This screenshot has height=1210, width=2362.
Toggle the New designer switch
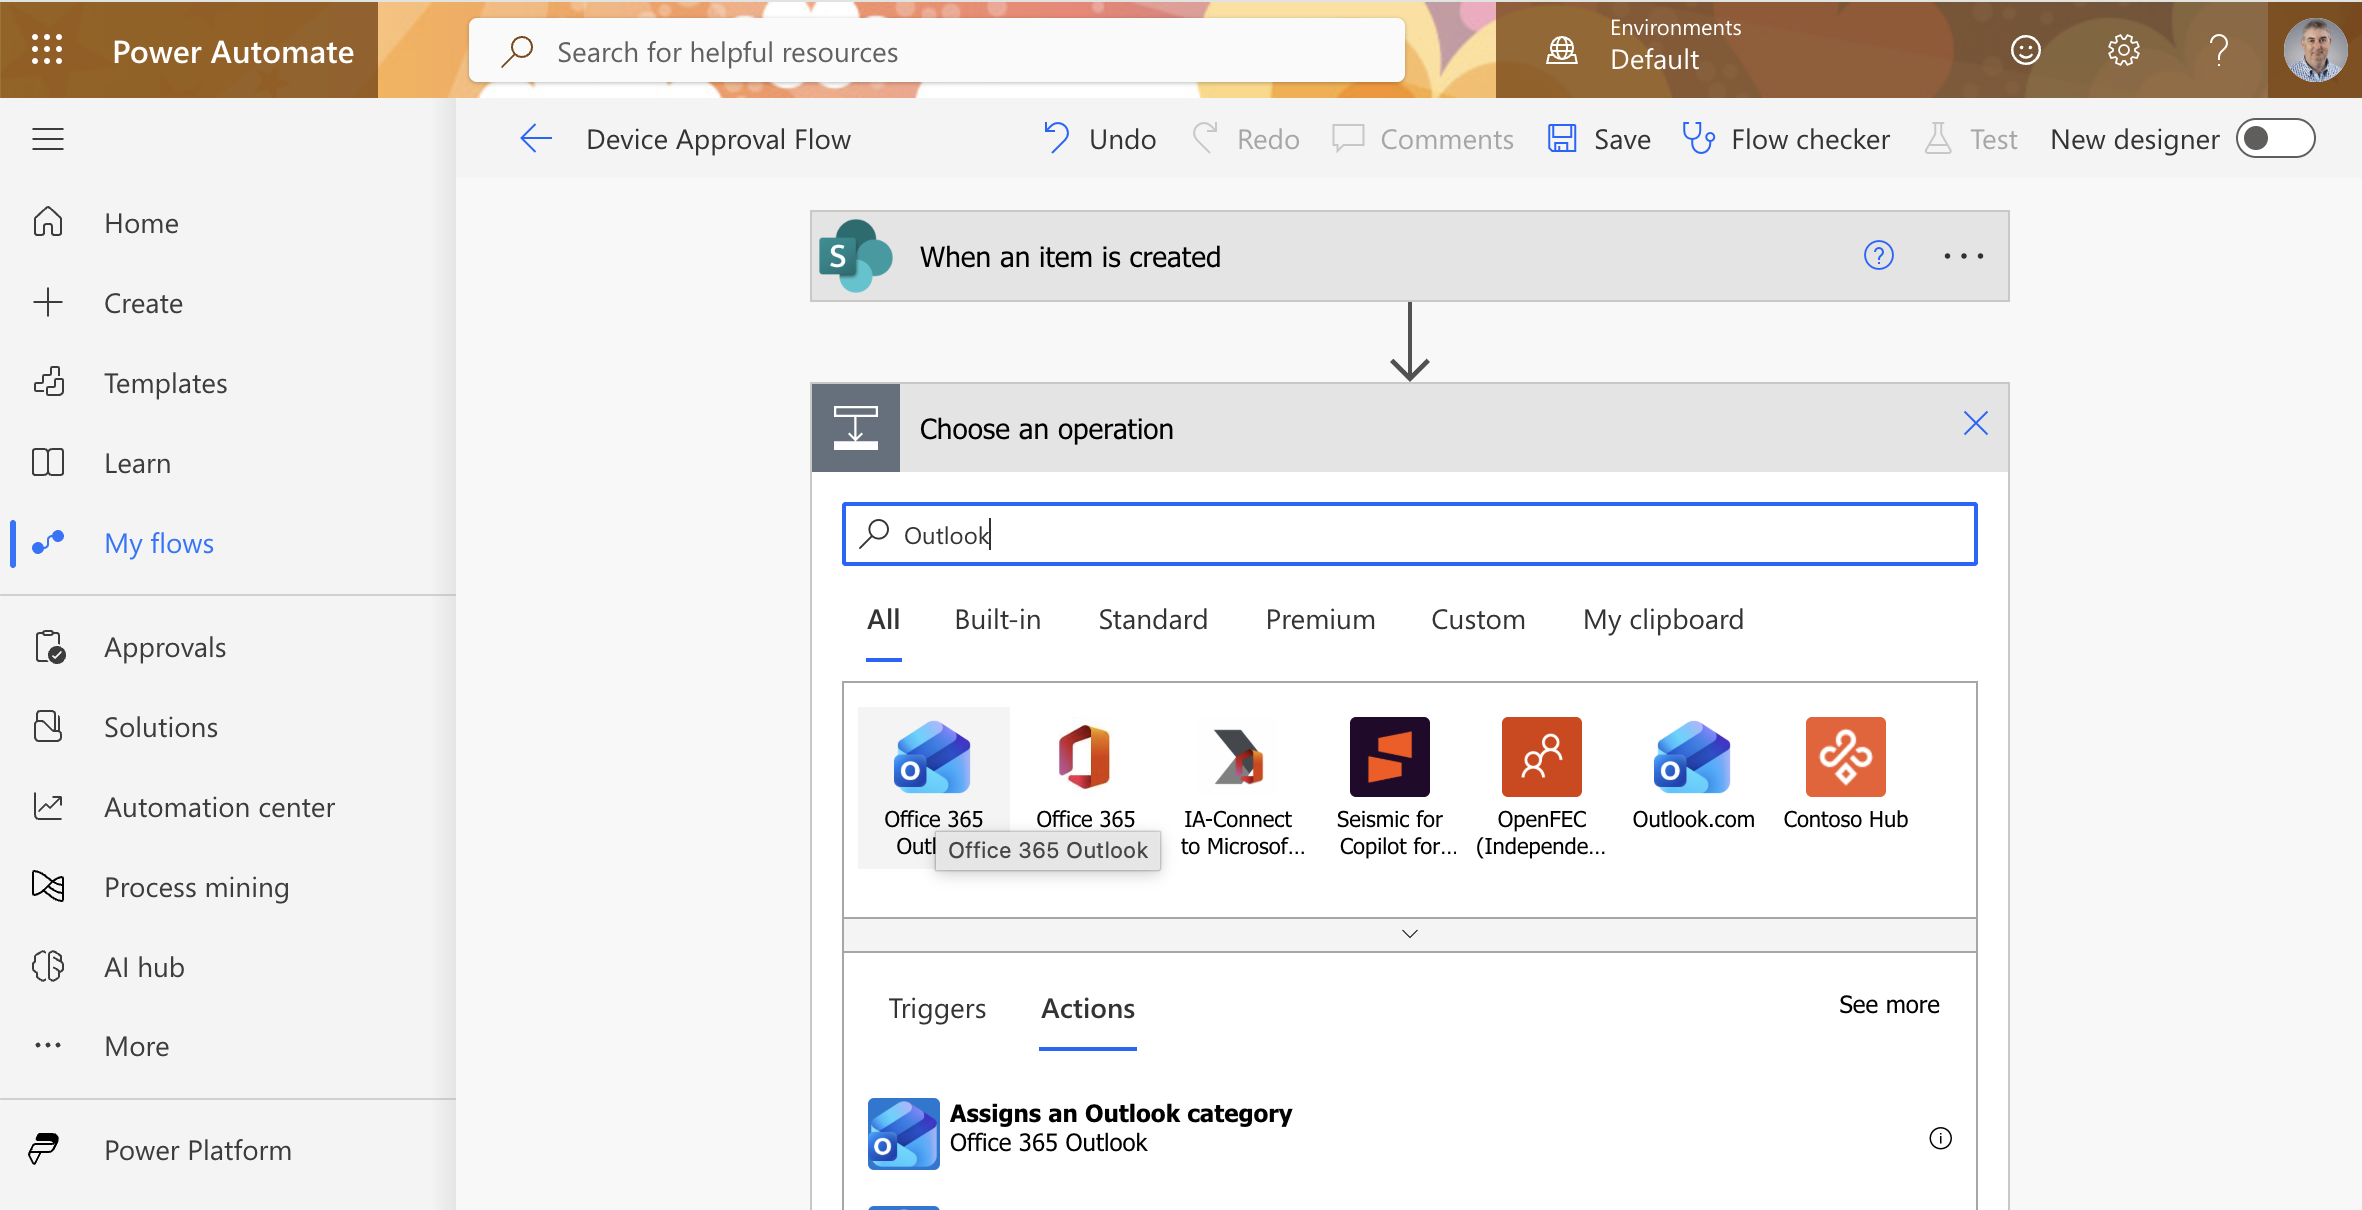[x=2275, y=139]
